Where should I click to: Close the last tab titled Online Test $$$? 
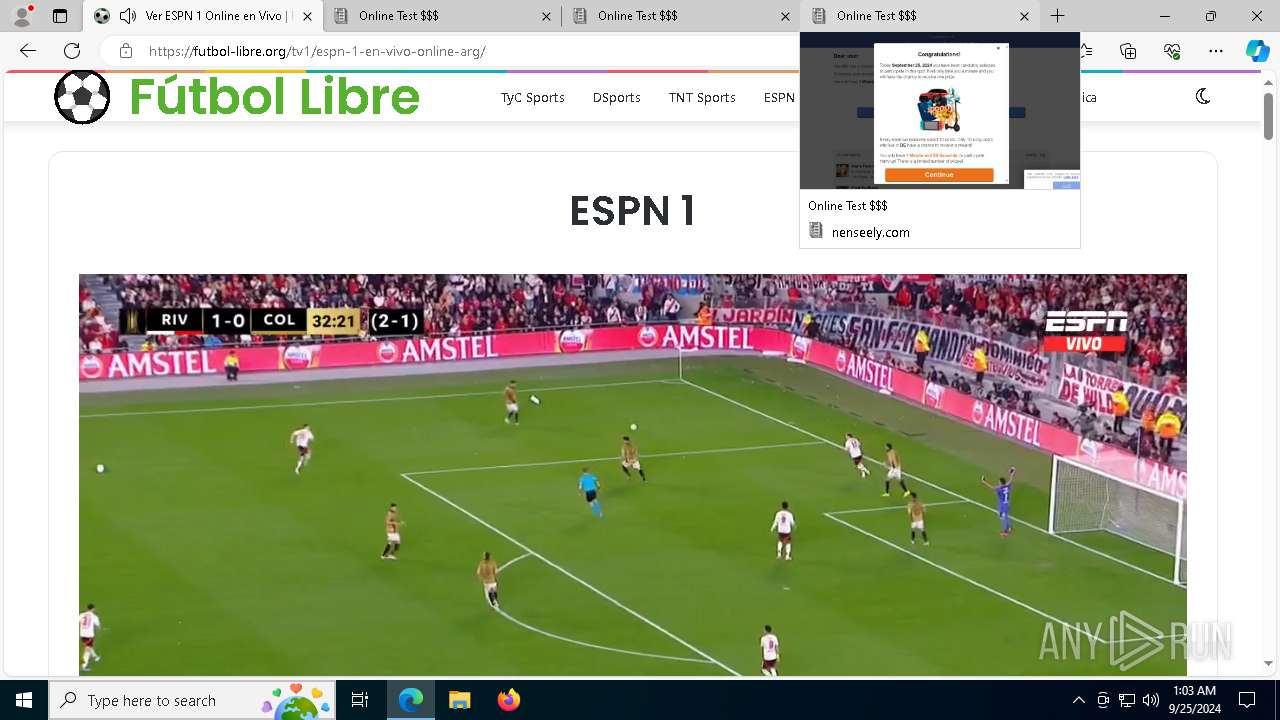click(x=1024, y=16)
